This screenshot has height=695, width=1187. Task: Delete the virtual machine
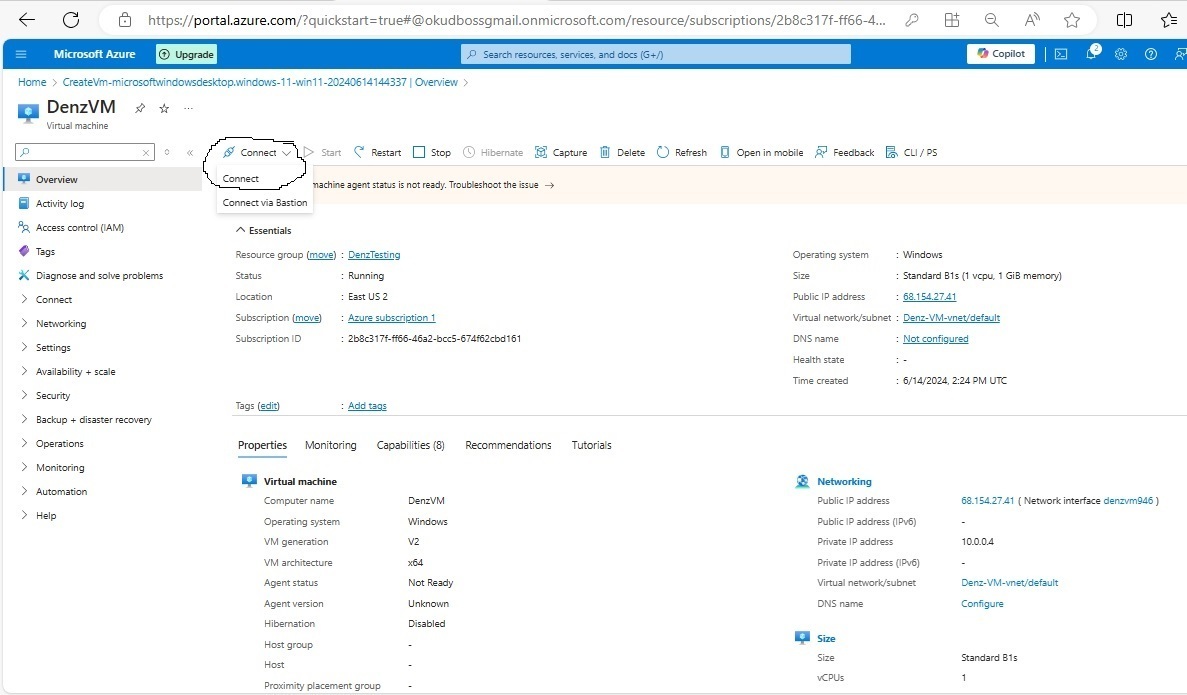click(x=622, y=152)
